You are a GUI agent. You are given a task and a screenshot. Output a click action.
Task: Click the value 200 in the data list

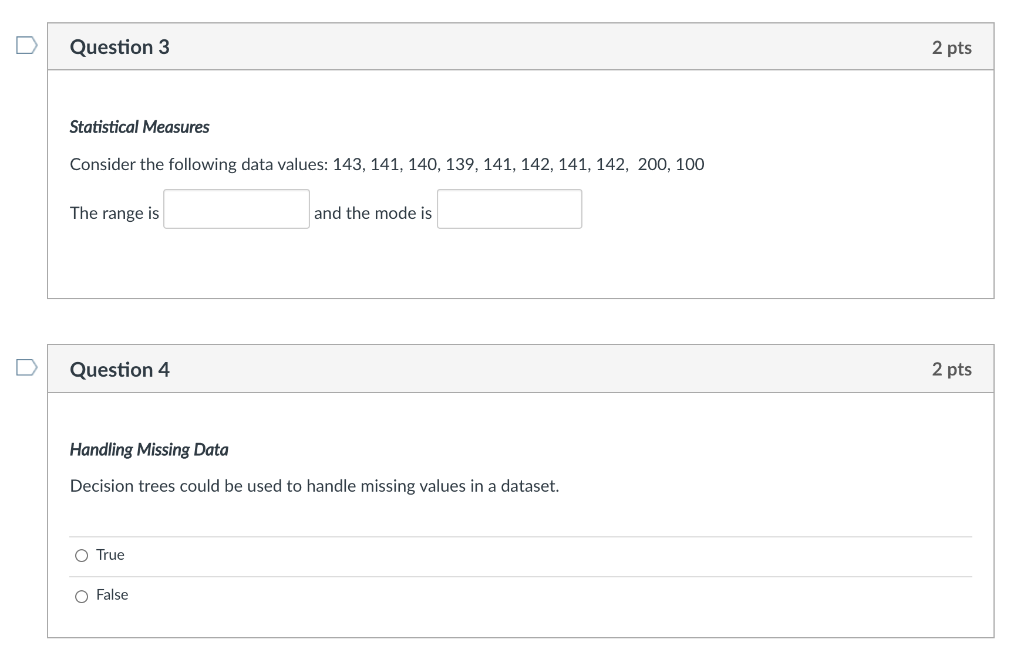pos(652,164)
